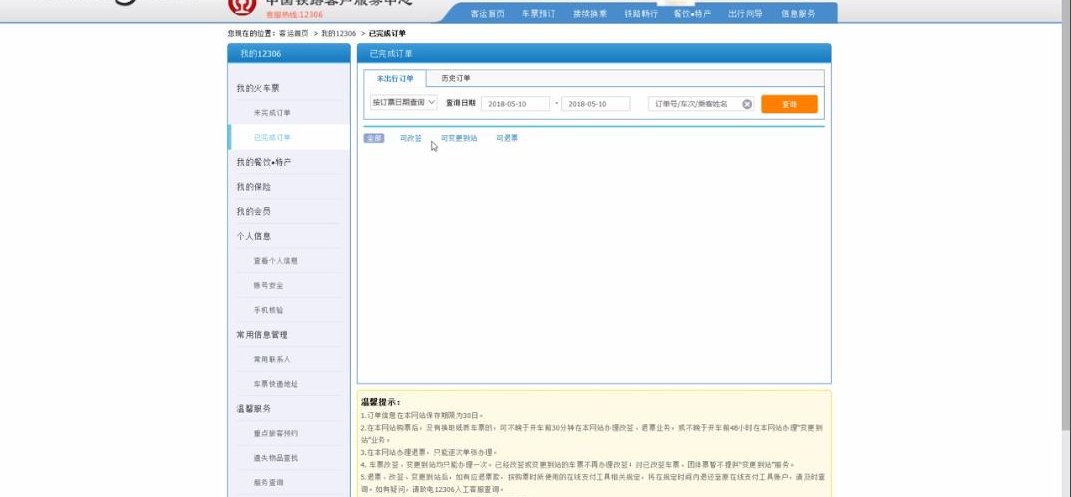
Task: Open the 出行向导 navigation item
Action: (745, 14)
